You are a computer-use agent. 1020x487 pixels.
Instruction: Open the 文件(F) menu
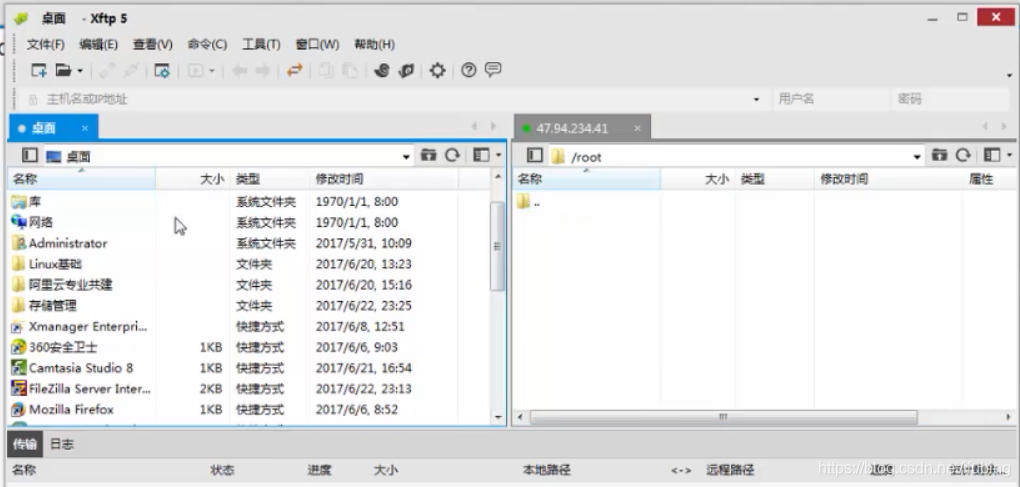click(46, 44)
